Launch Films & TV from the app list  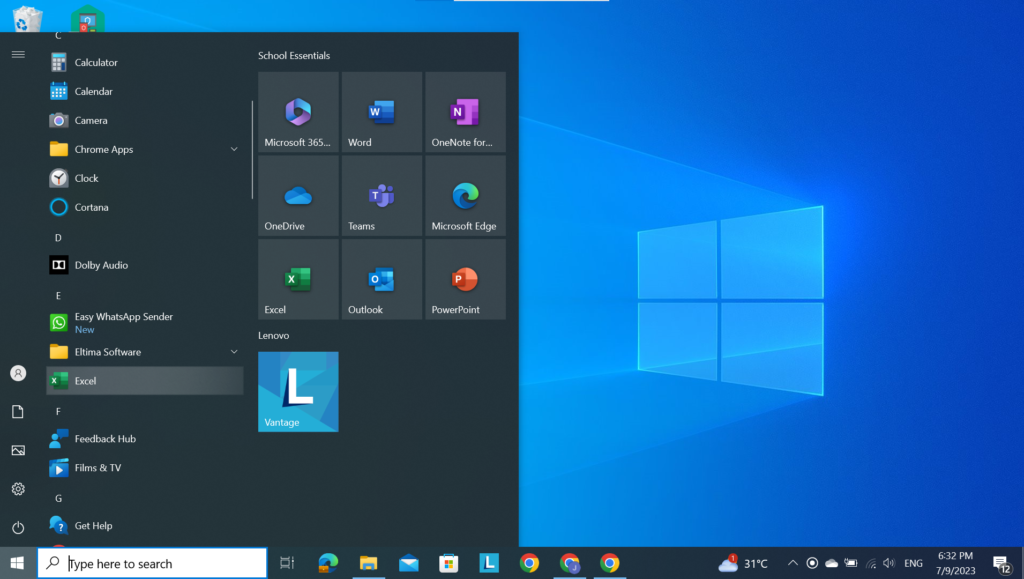pyautogui.click(x=144, y=467)
